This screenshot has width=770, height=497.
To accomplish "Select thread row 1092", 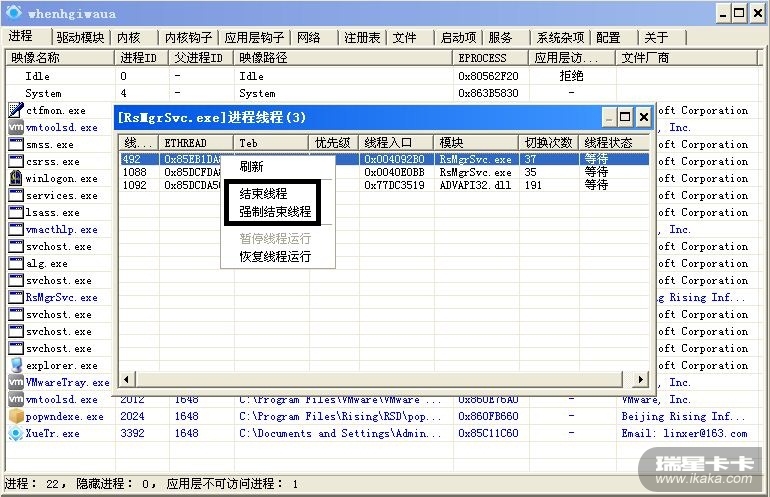I will coord(385,185).
